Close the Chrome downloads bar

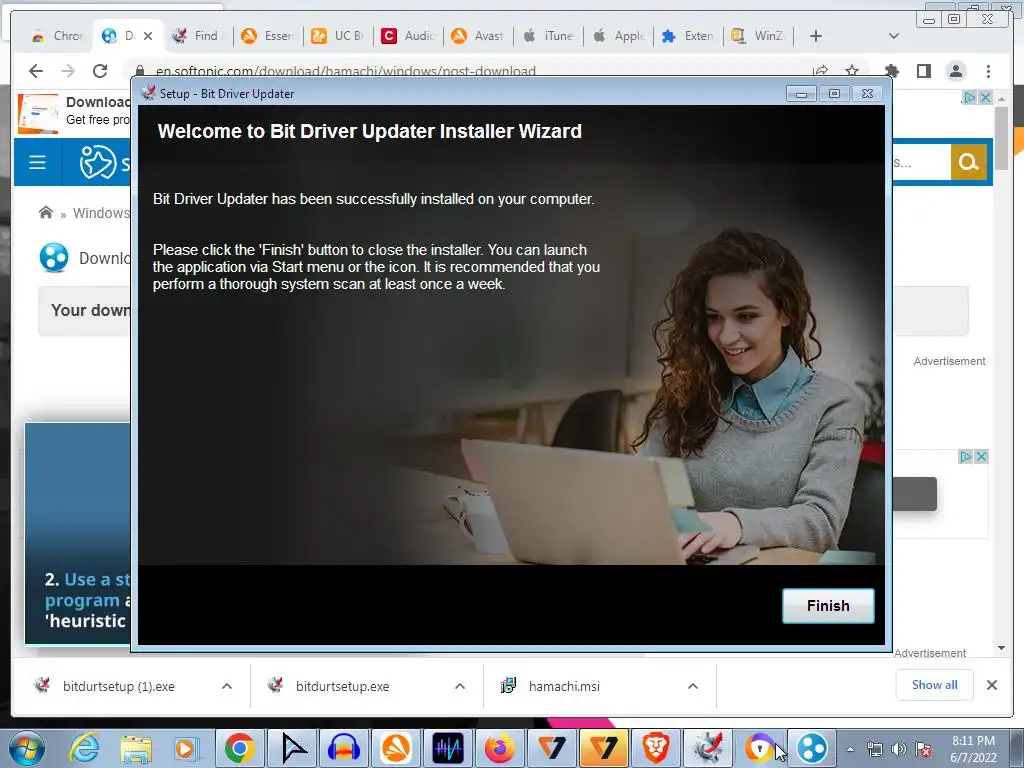point(991,685)
